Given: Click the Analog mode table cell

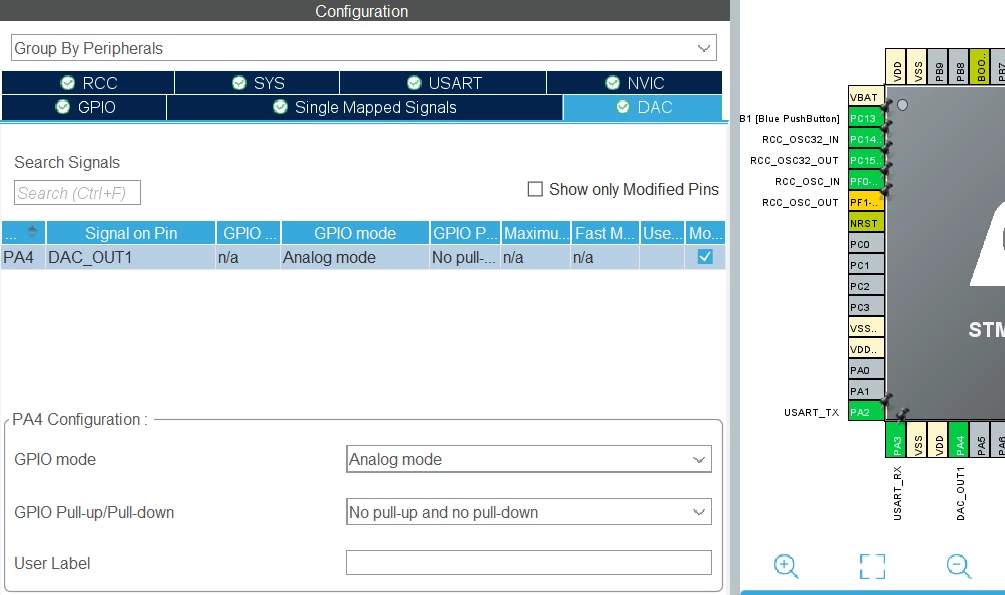Looking at the screenshot, I should click(355, 257).
